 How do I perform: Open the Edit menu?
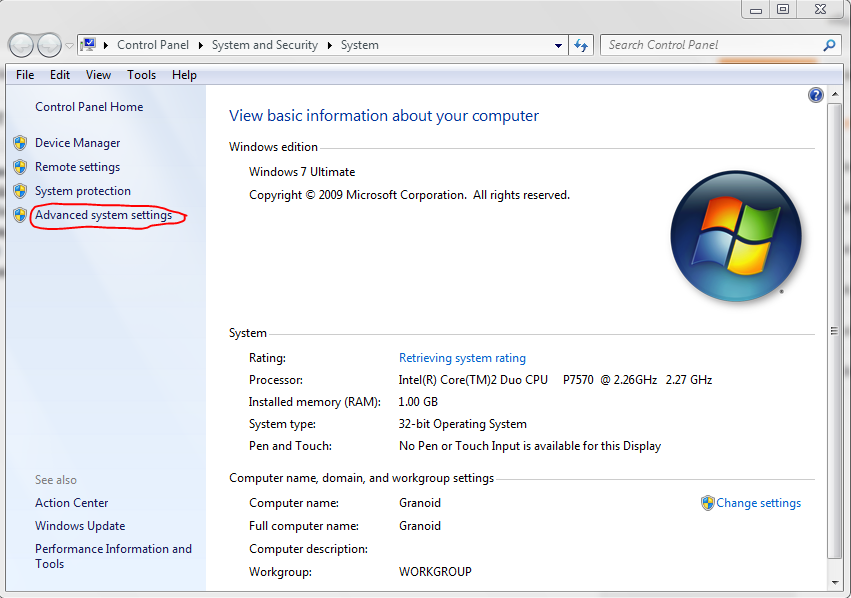pyautogui.click(x=60, y=75)
